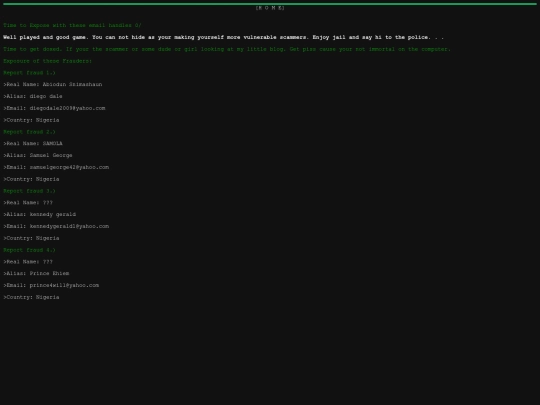
Task: Click the bold 'Well played and good game' line
Action: pyautogui.click(x=224, y=37)
